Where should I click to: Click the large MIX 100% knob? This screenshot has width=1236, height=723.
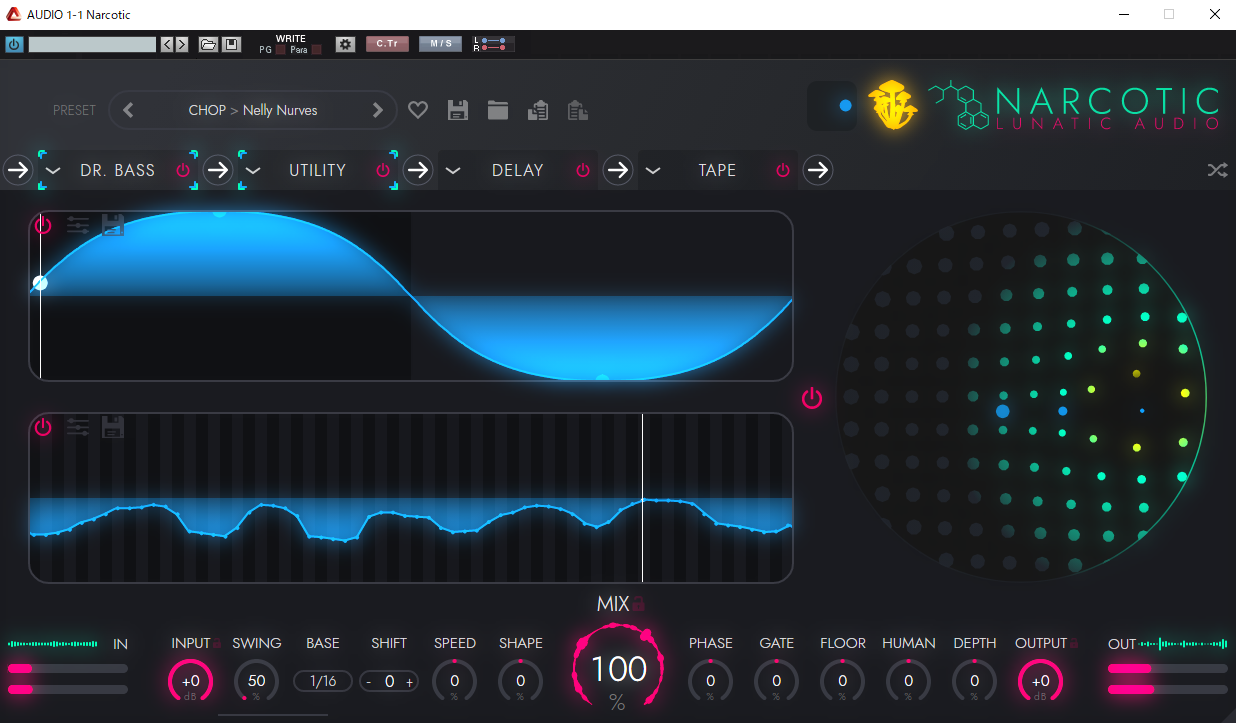pyautogui.click(x=617, y=669)
